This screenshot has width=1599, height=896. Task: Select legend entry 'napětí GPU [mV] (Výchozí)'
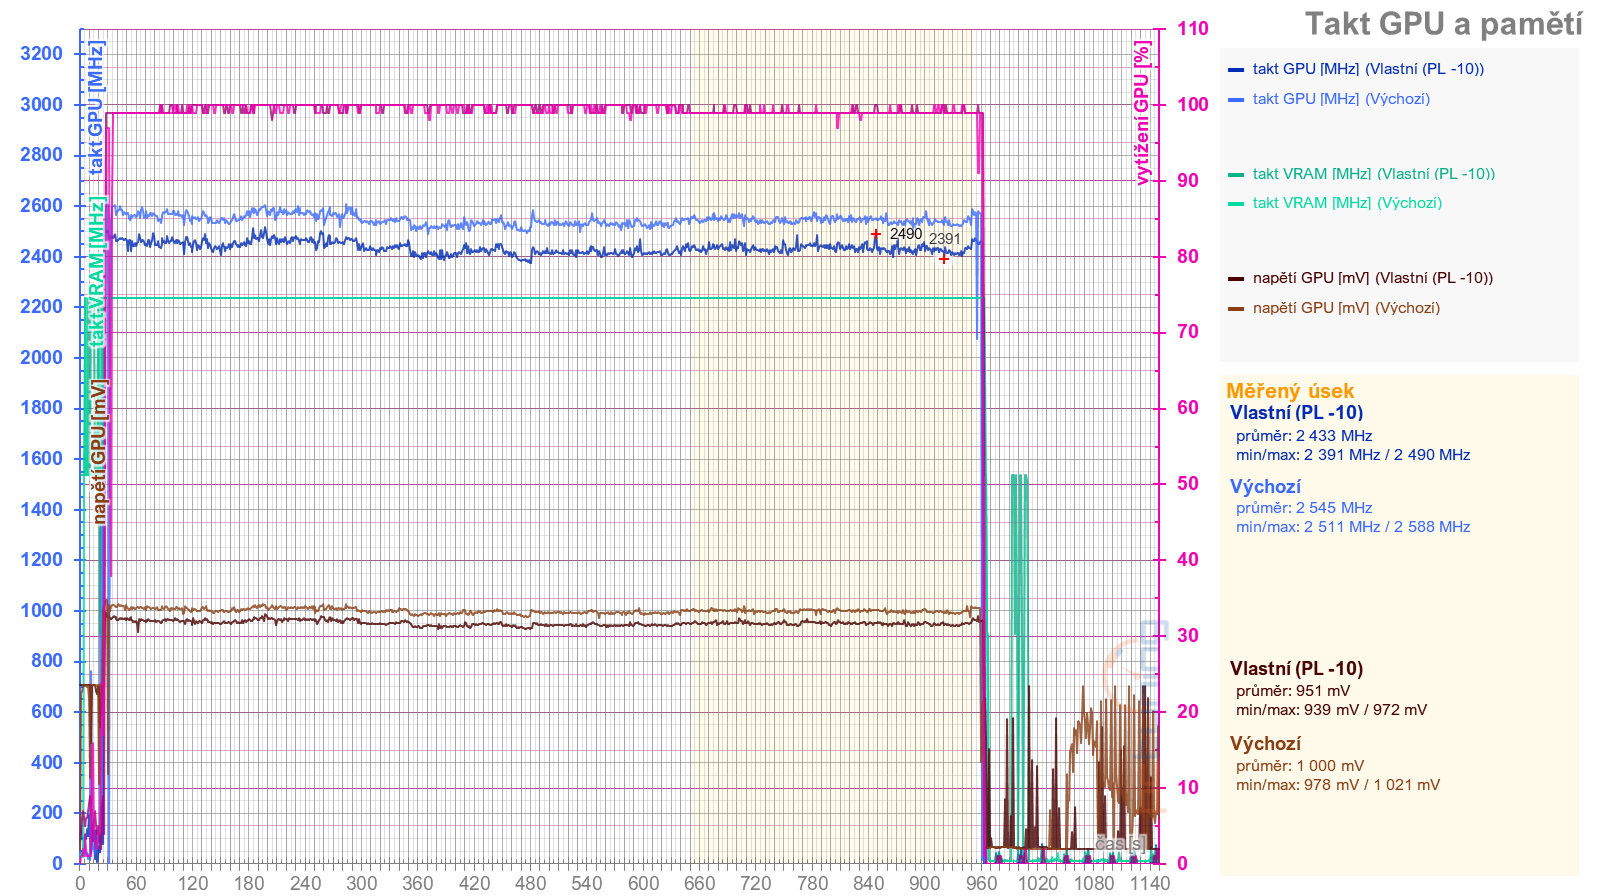pos(1346,308)
